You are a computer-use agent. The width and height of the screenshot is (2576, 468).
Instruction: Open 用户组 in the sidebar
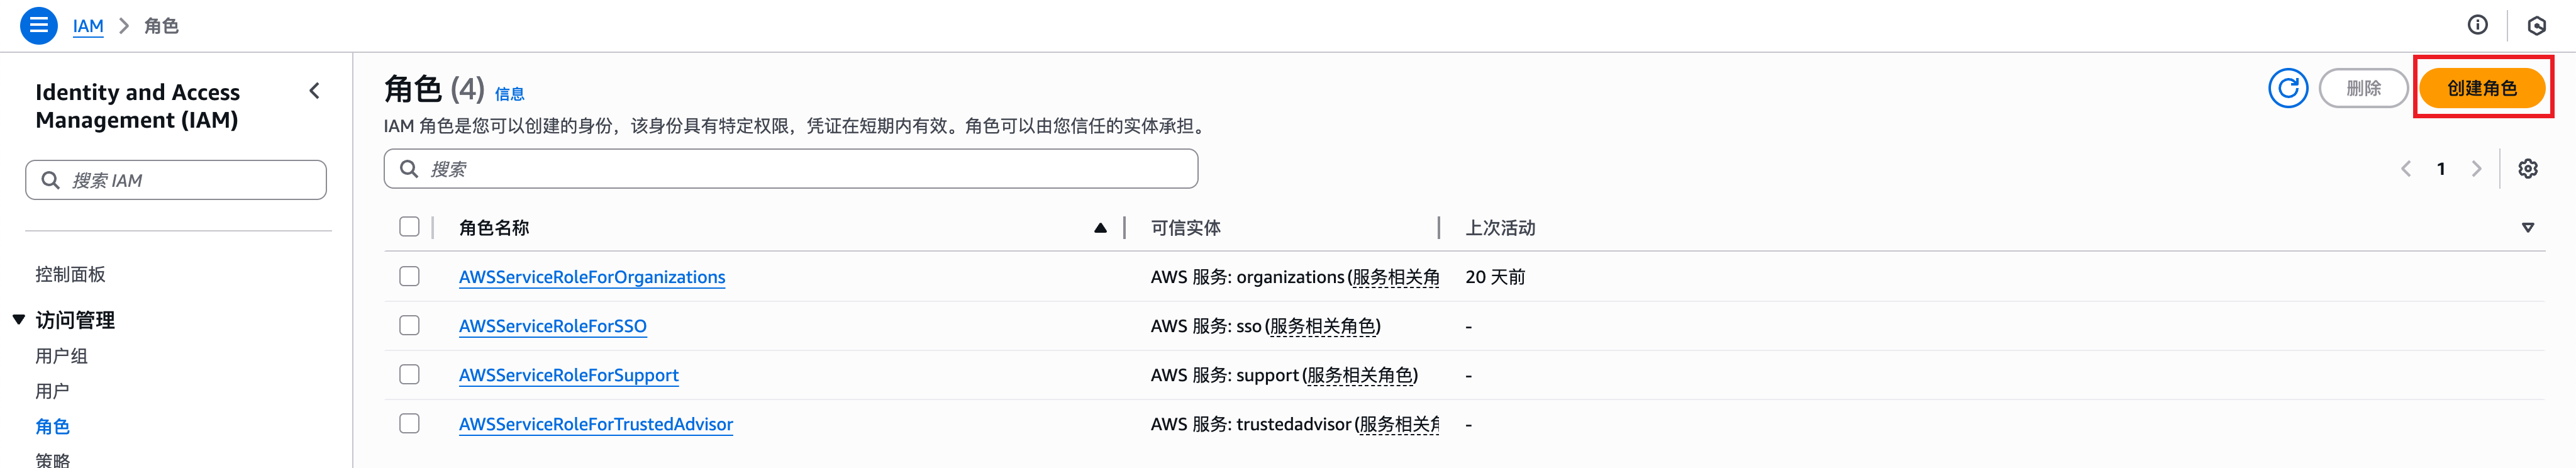(62, 356)
